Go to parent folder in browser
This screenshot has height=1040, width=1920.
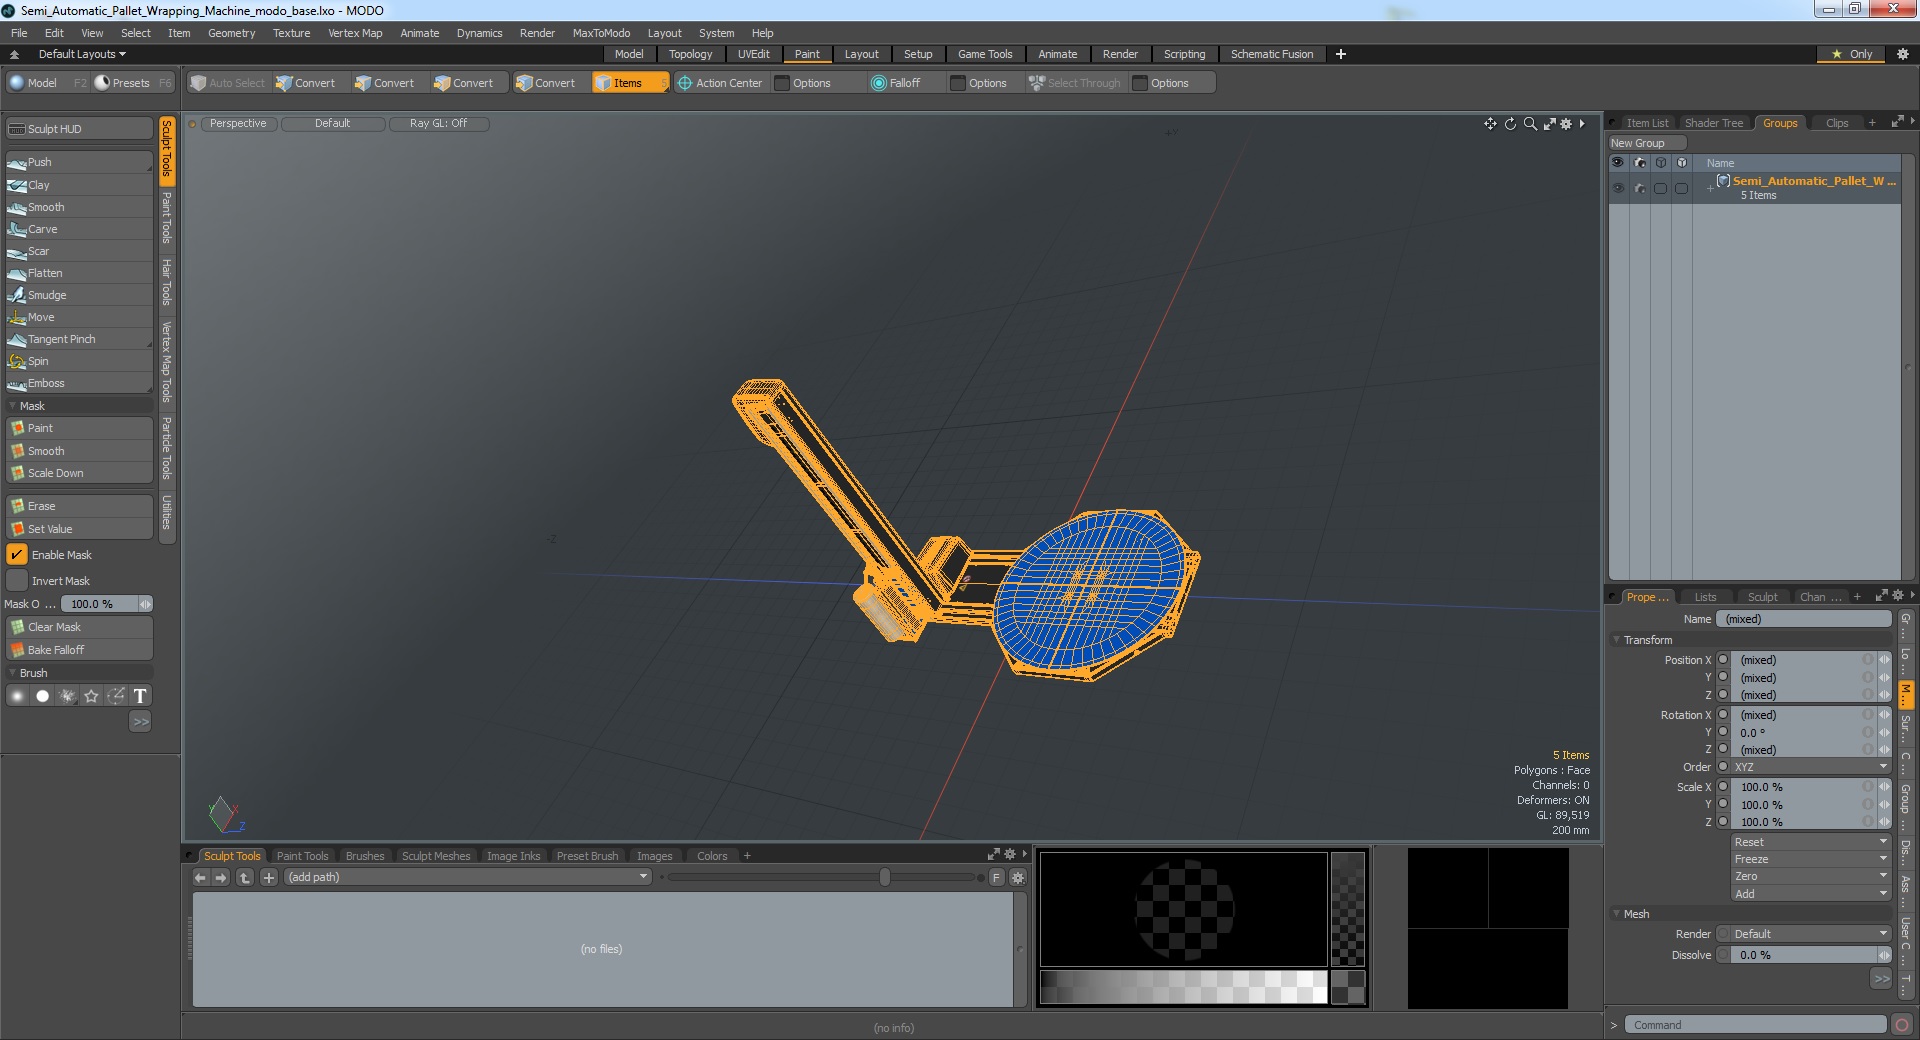(x=245, y=878)
